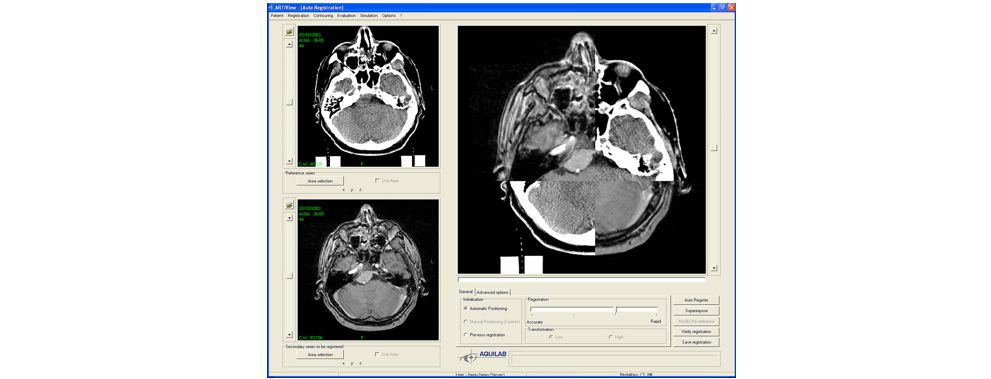Image resolution: width=991 pixels, height=379 pixels.
Task: Click fused view scroll down arrow
Action: pyautogui.click(x=714, y=268)
